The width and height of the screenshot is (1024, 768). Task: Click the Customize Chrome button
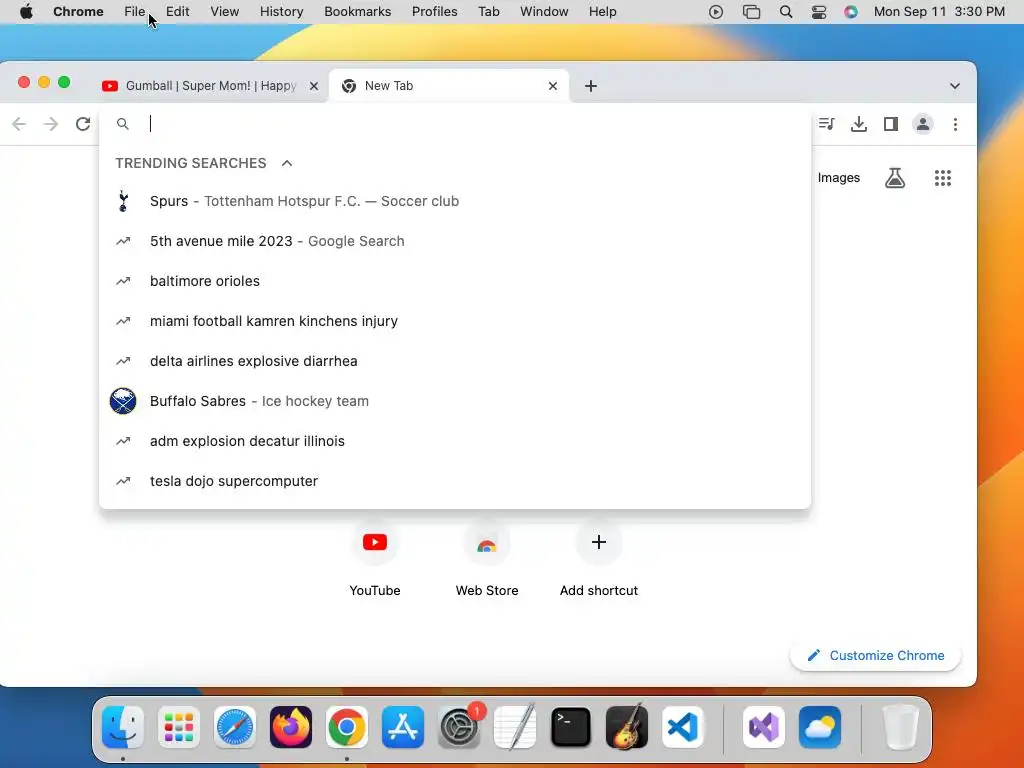pyautogui.click(x=876, y=656)
